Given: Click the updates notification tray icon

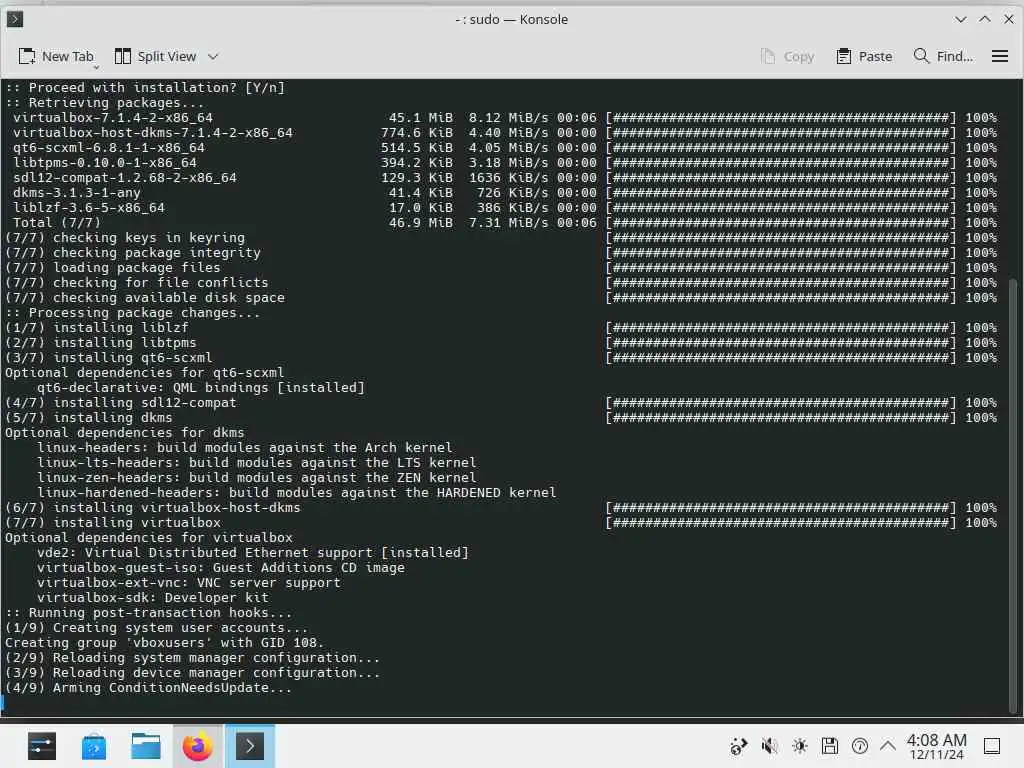Looking at the screenshot, I should click(859, 746).
